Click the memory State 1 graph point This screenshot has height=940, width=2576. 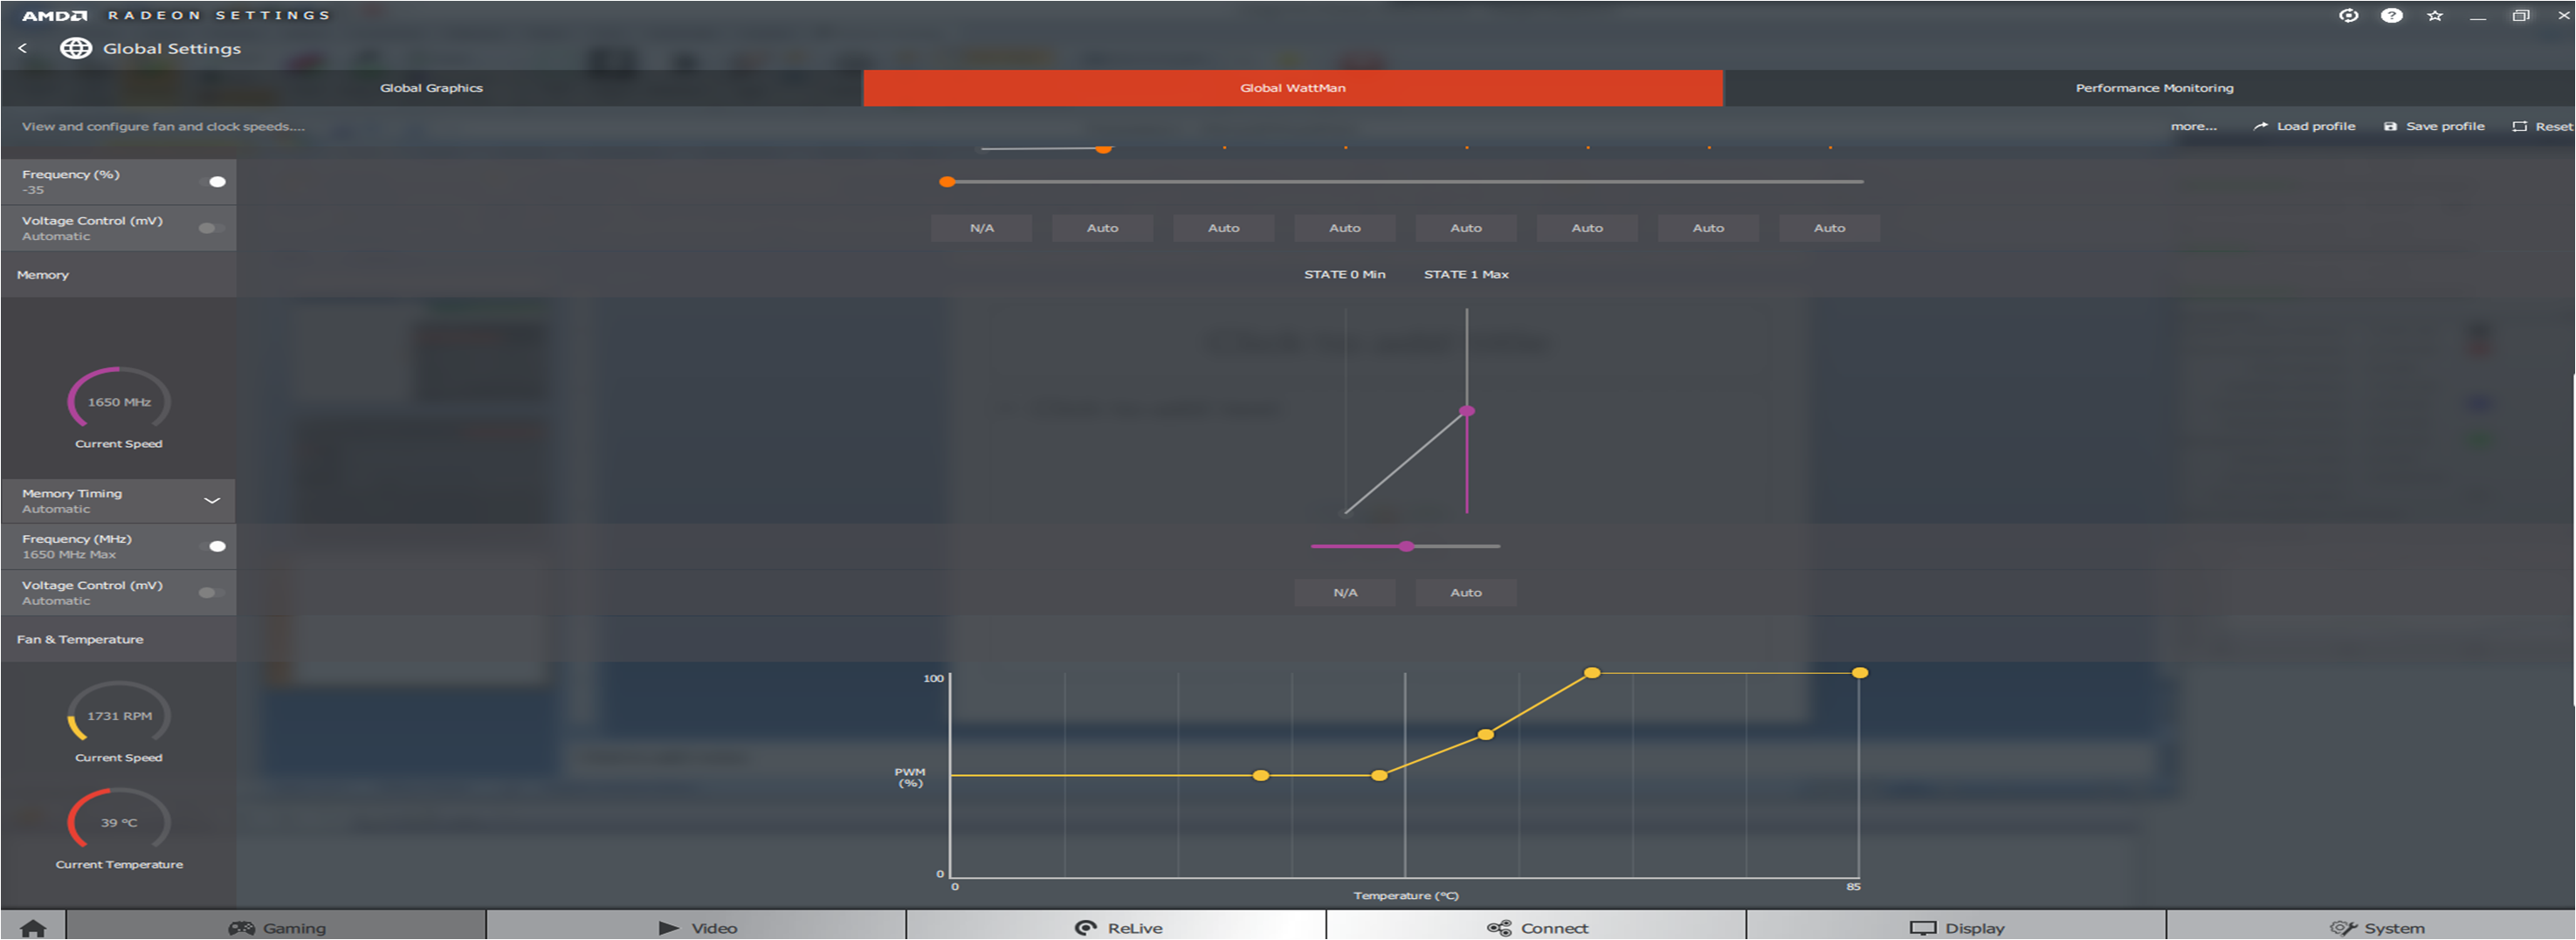click(x=1467, y=411)
